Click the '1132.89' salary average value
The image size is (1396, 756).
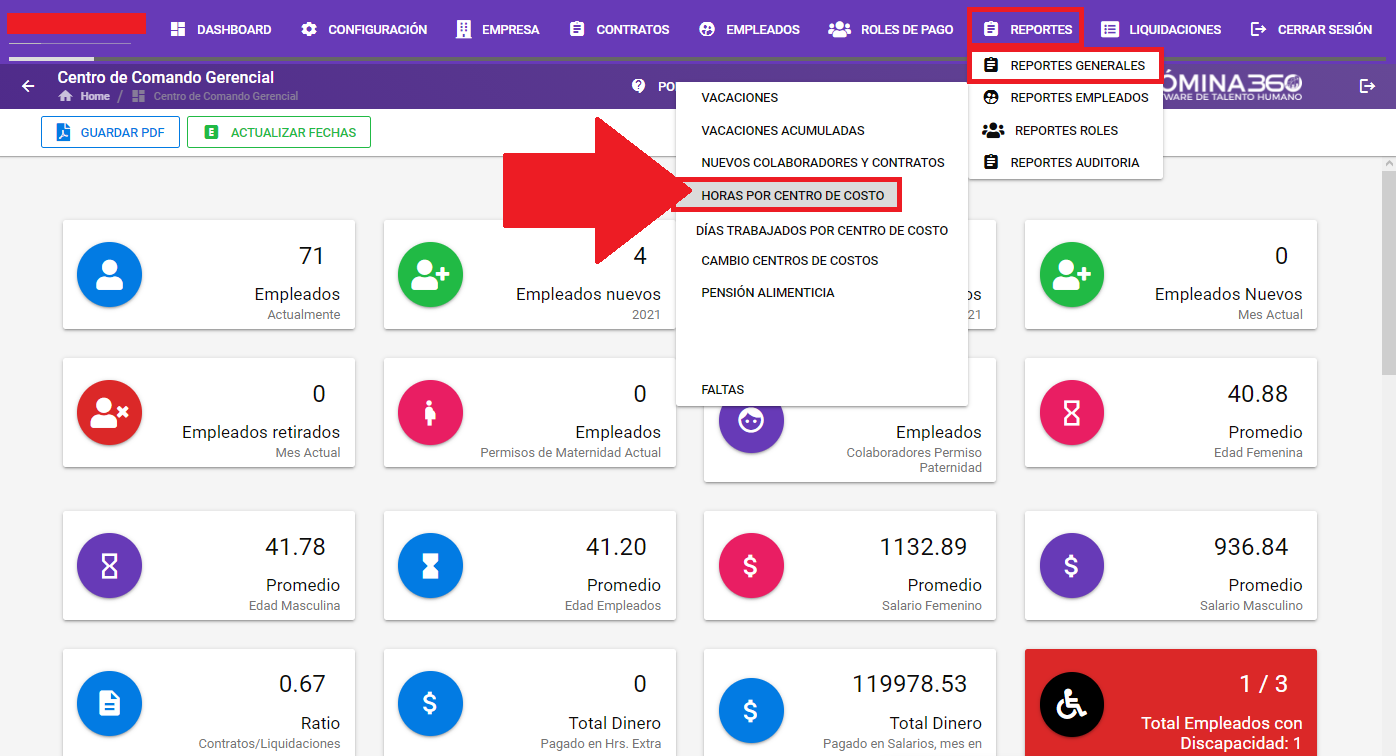(x=924, y=547)
